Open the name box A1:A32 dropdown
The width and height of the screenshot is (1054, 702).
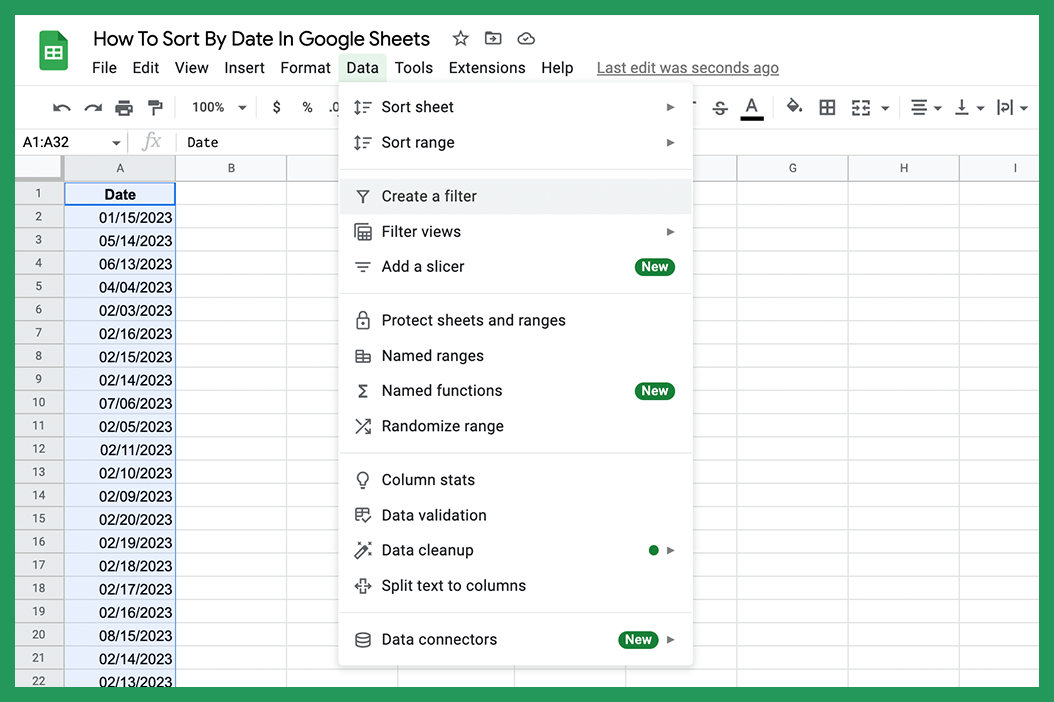pos(116,143)
